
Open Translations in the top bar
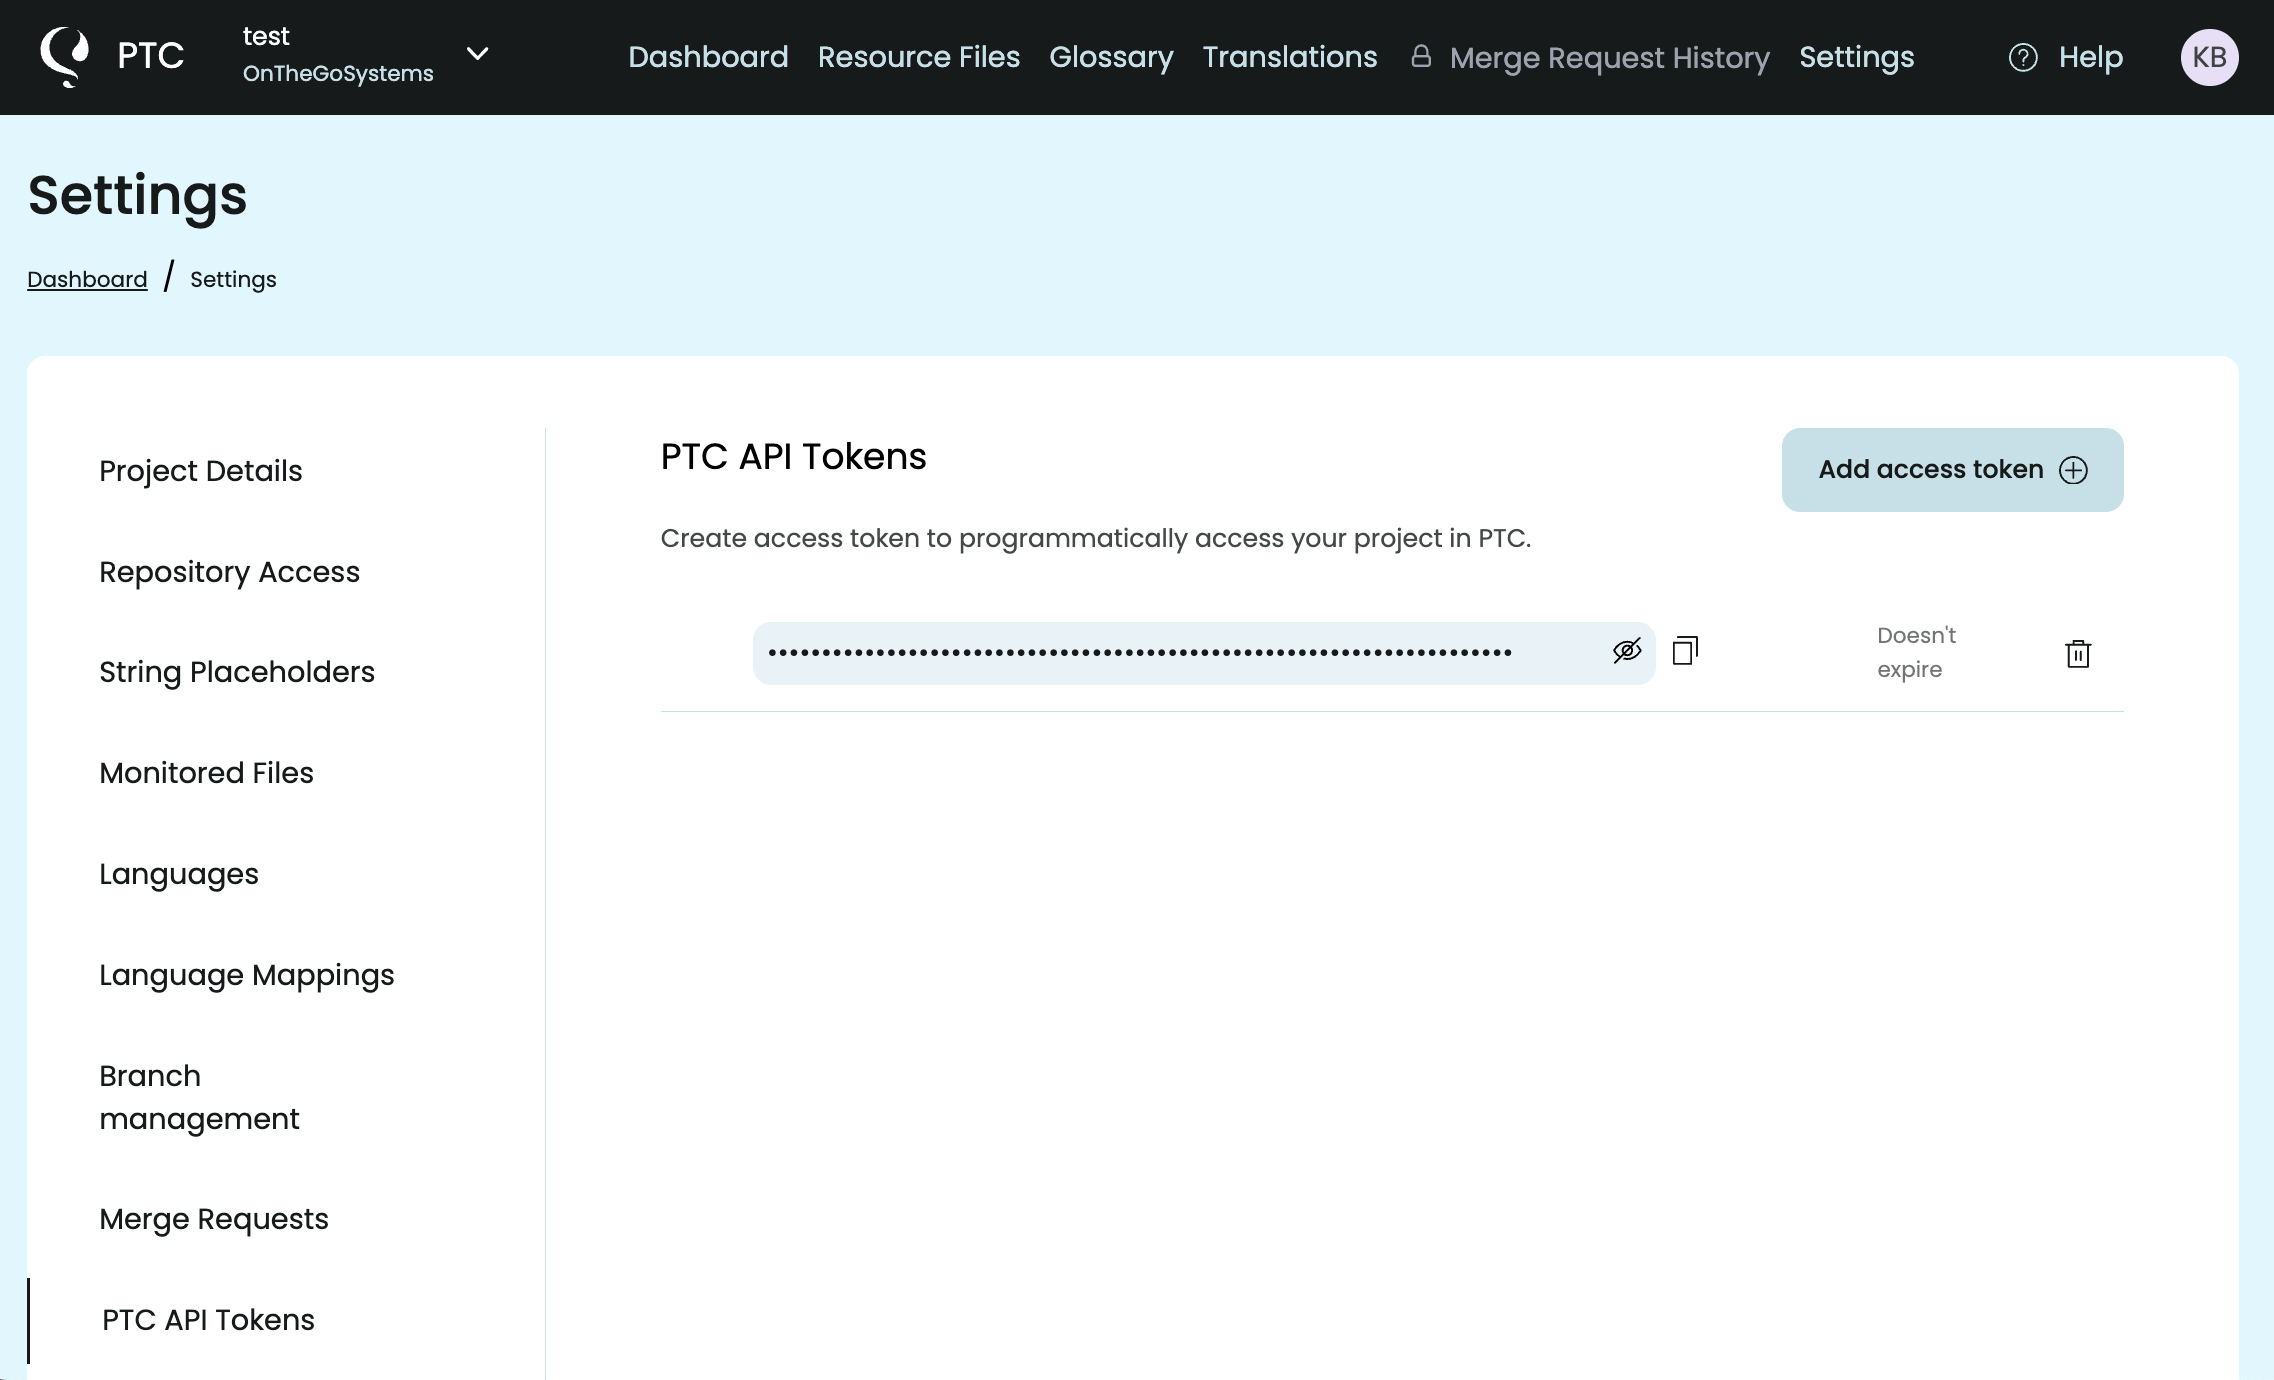pos(1289,57)
